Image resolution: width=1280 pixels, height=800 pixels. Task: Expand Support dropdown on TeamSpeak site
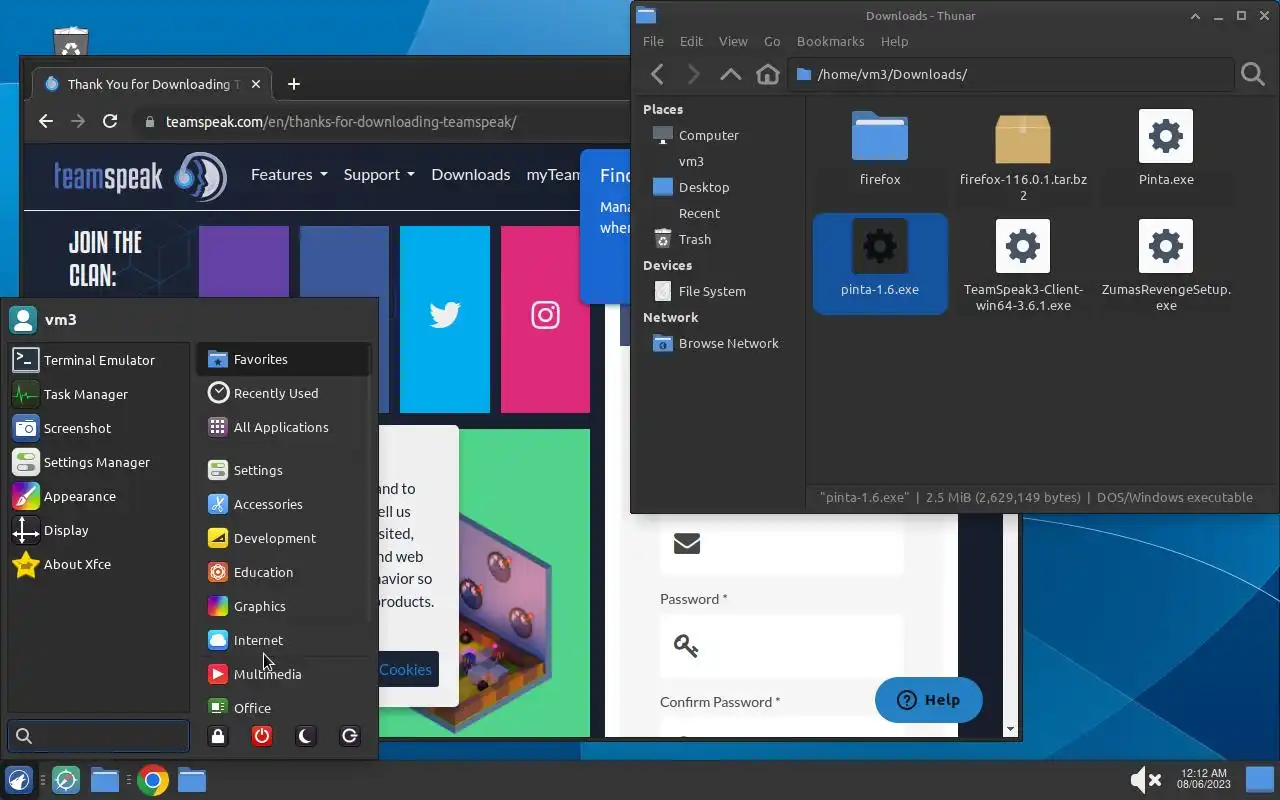click(379, 174)
